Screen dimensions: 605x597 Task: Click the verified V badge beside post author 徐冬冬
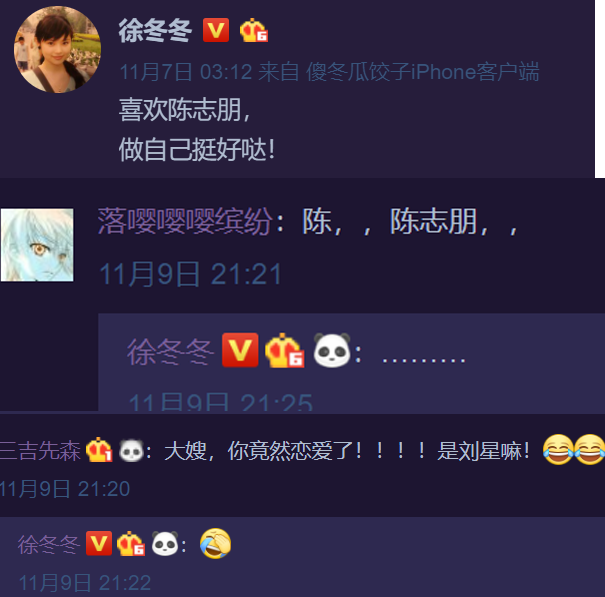click(x=216, y=30)
